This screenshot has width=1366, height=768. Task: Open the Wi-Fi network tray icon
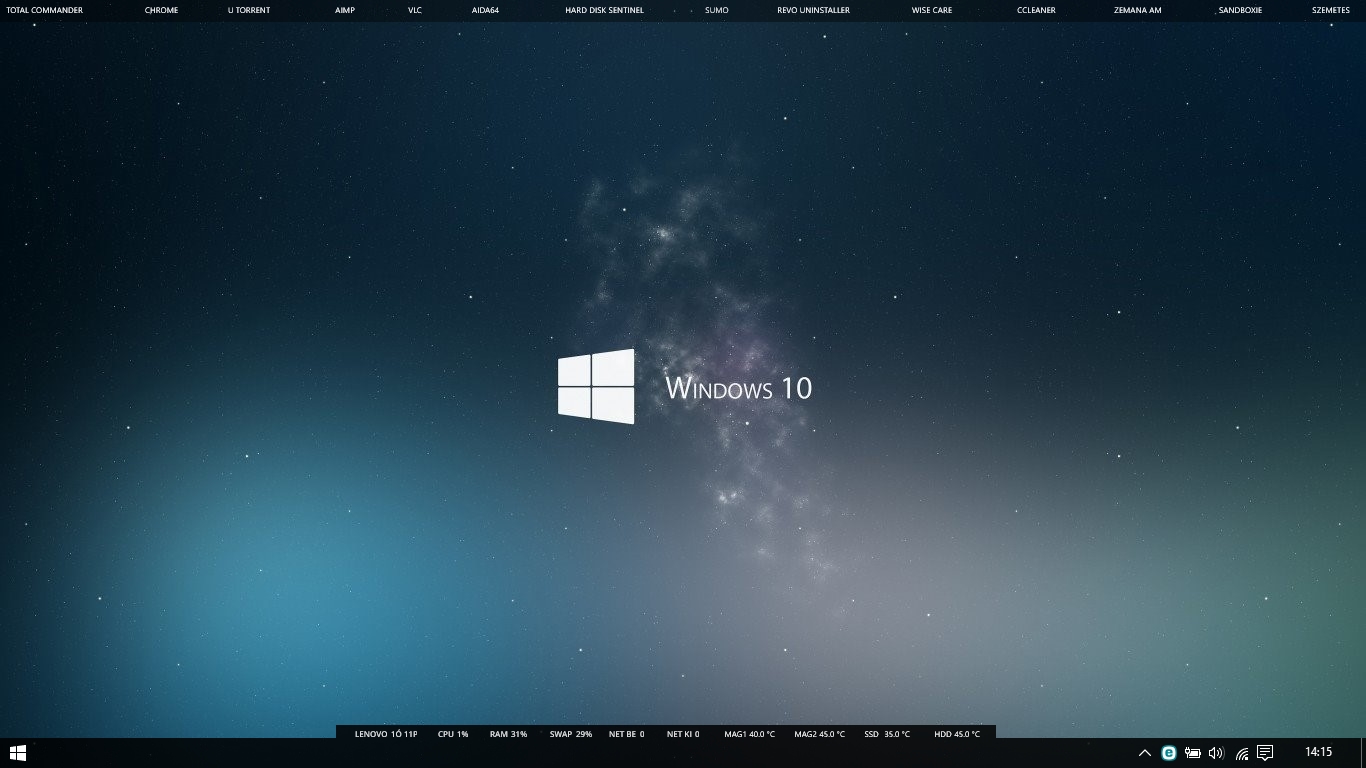coord(1242,753)
